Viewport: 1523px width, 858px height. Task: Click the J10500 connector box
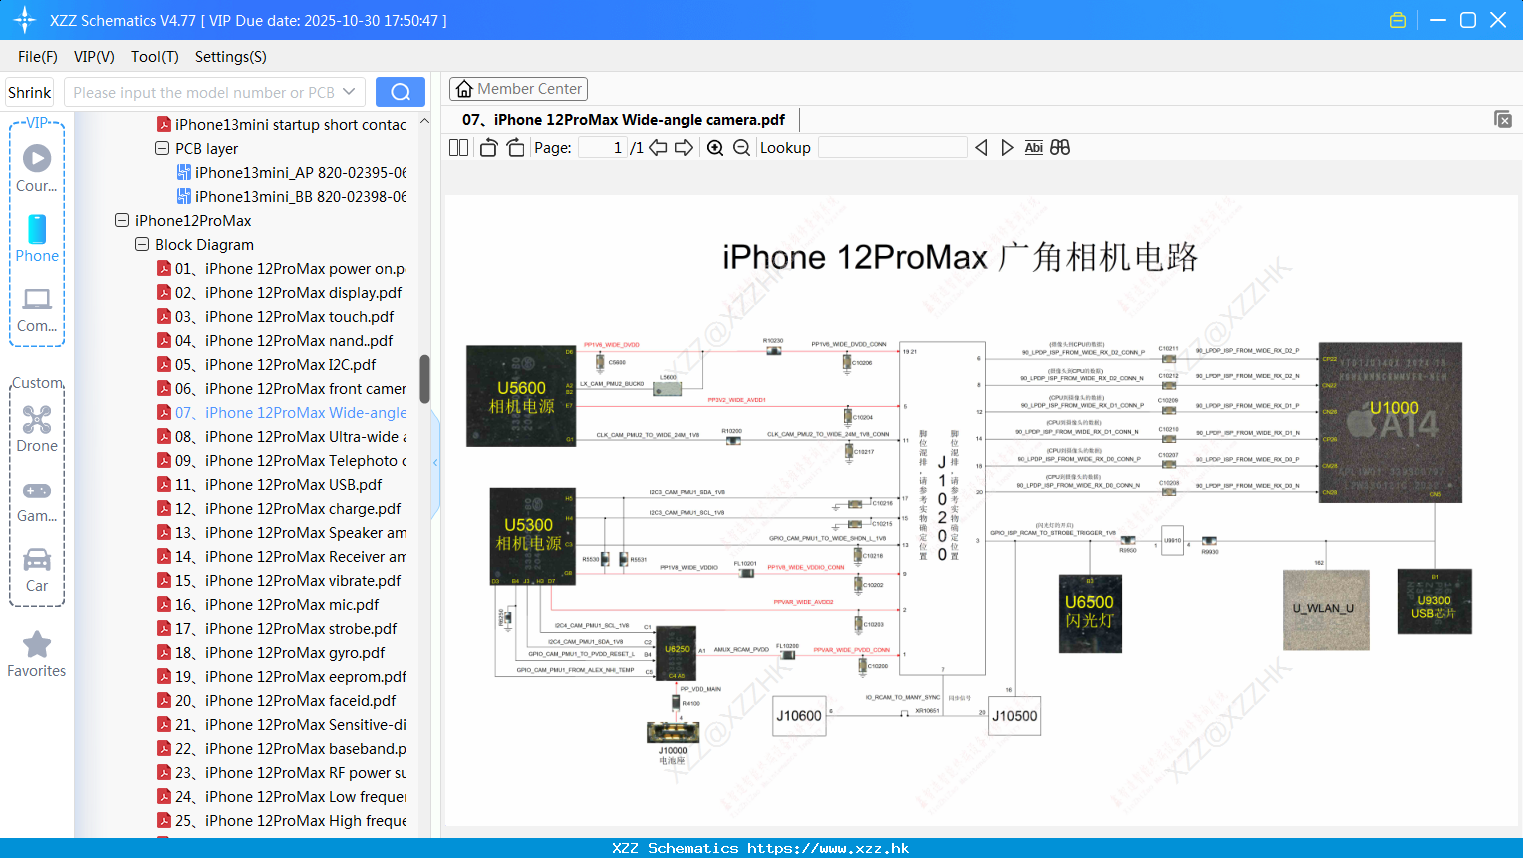pos(1015,716)
